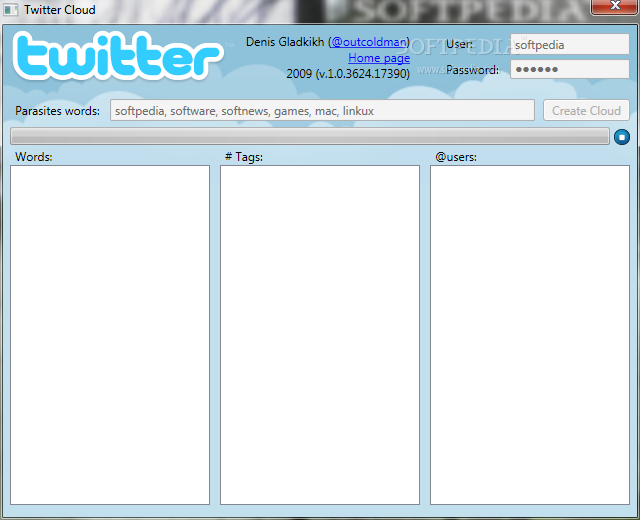Image resolution: width=640 pixels, height=520 pixels.
Task: Click the '@users:' label
Action: 456,157
